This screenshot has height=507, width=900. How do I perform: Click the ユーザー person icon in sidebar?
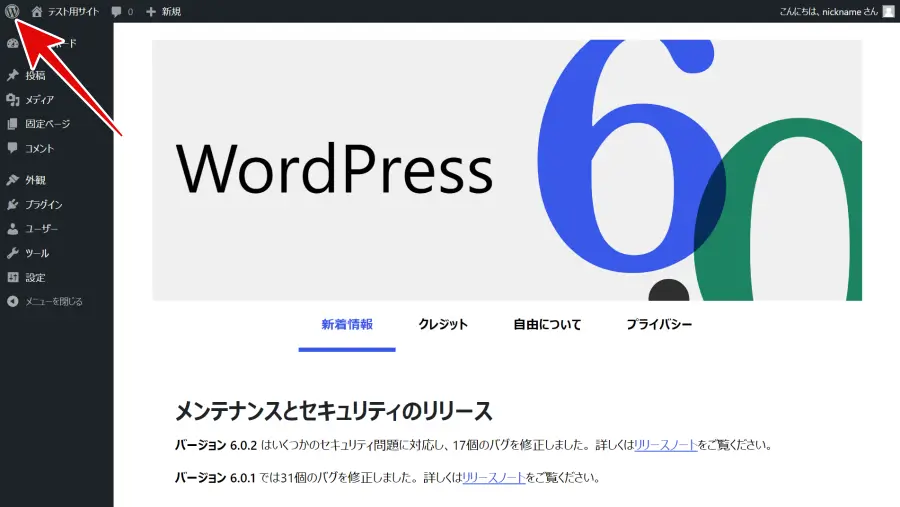coord(13,229)
